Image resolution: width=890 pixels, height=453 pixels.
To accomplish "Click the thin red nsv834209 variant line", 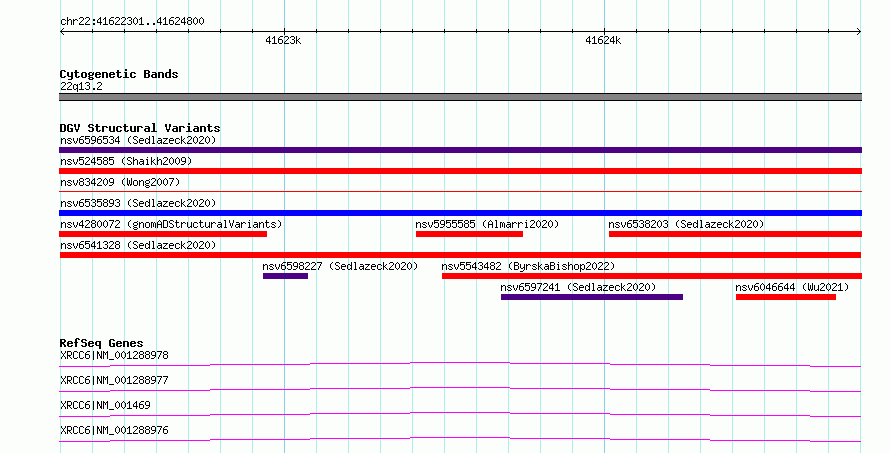I will click(460, 192).
